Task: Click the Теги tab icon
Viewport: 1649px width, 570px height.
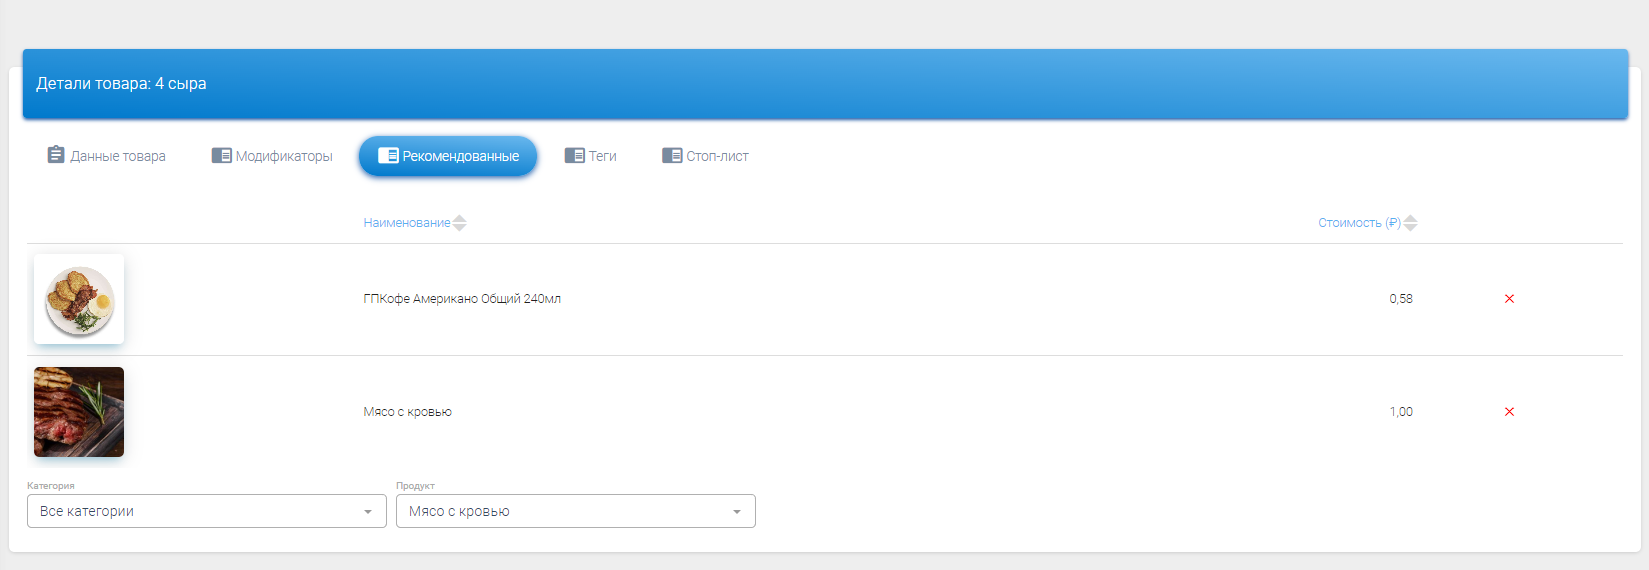Action: pyautogui.click(x=574, y=156)
